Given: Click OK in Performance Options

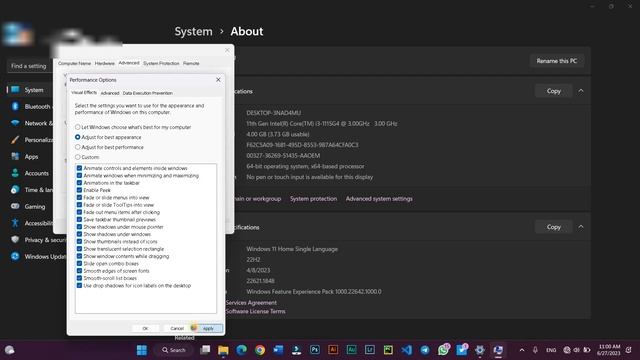Looking at the screenshot, I should coord(145,328).
